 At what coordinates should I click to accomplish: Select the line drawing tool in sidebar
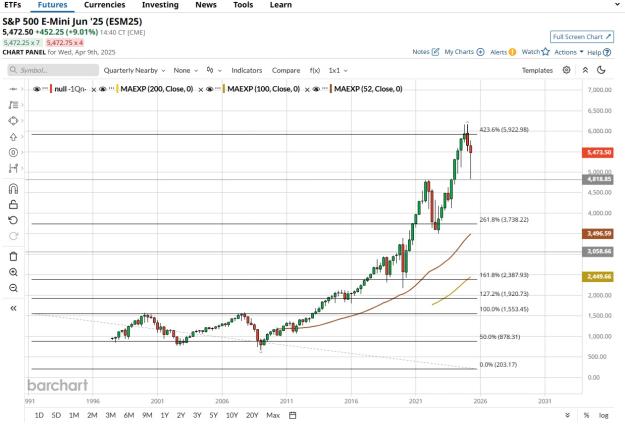13,89
